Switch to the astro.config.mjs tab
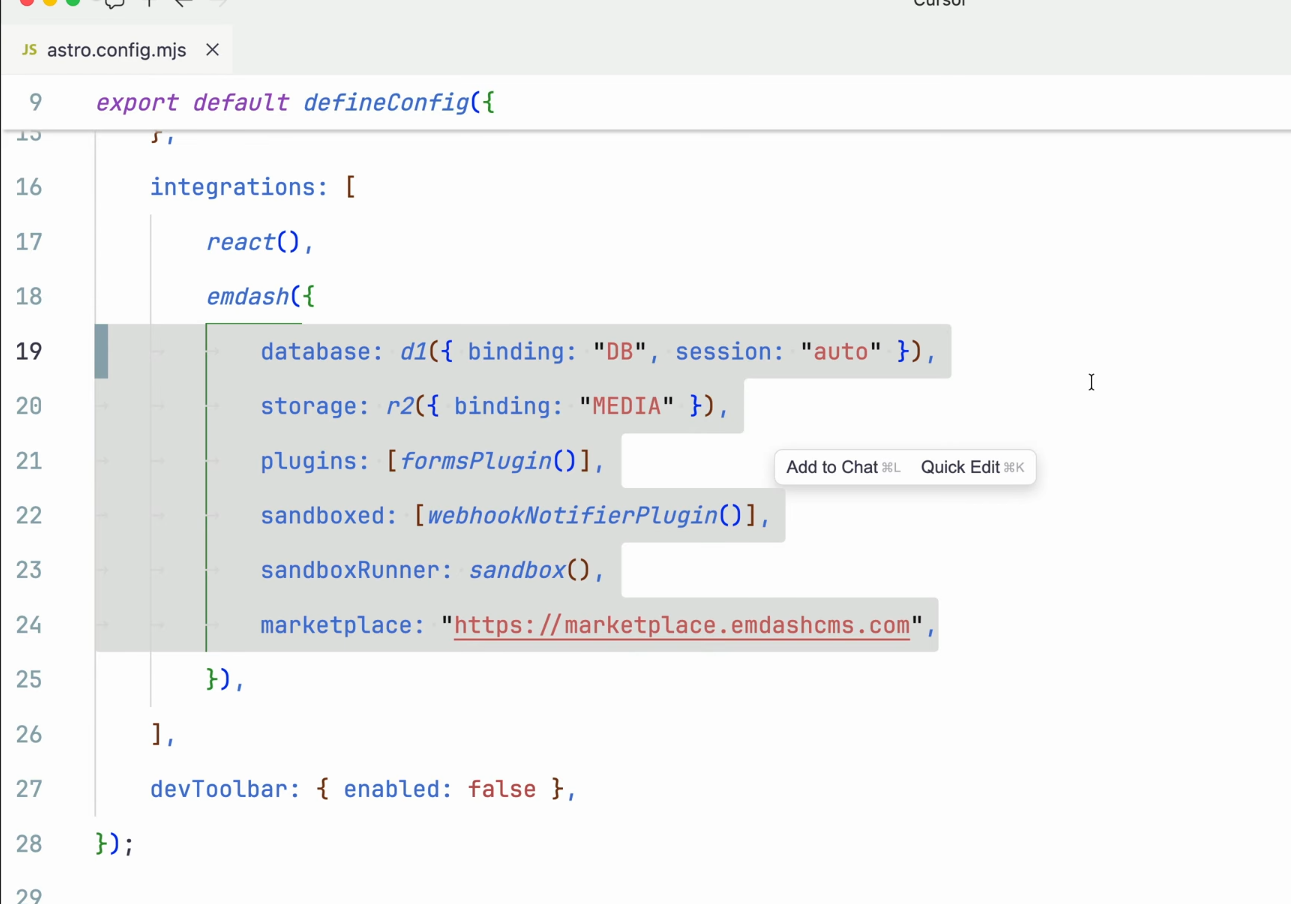 (116, 49)
